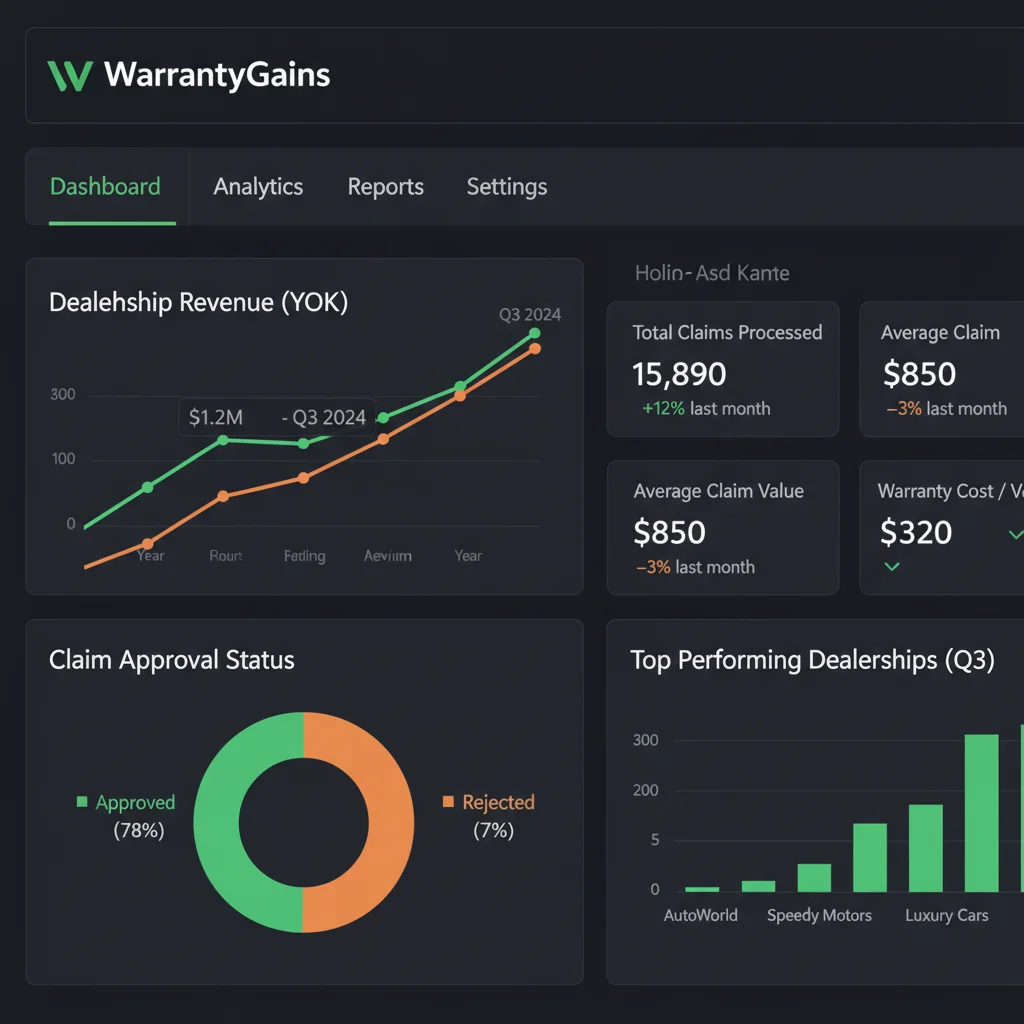Open the Reports tab

coord(385,186)
